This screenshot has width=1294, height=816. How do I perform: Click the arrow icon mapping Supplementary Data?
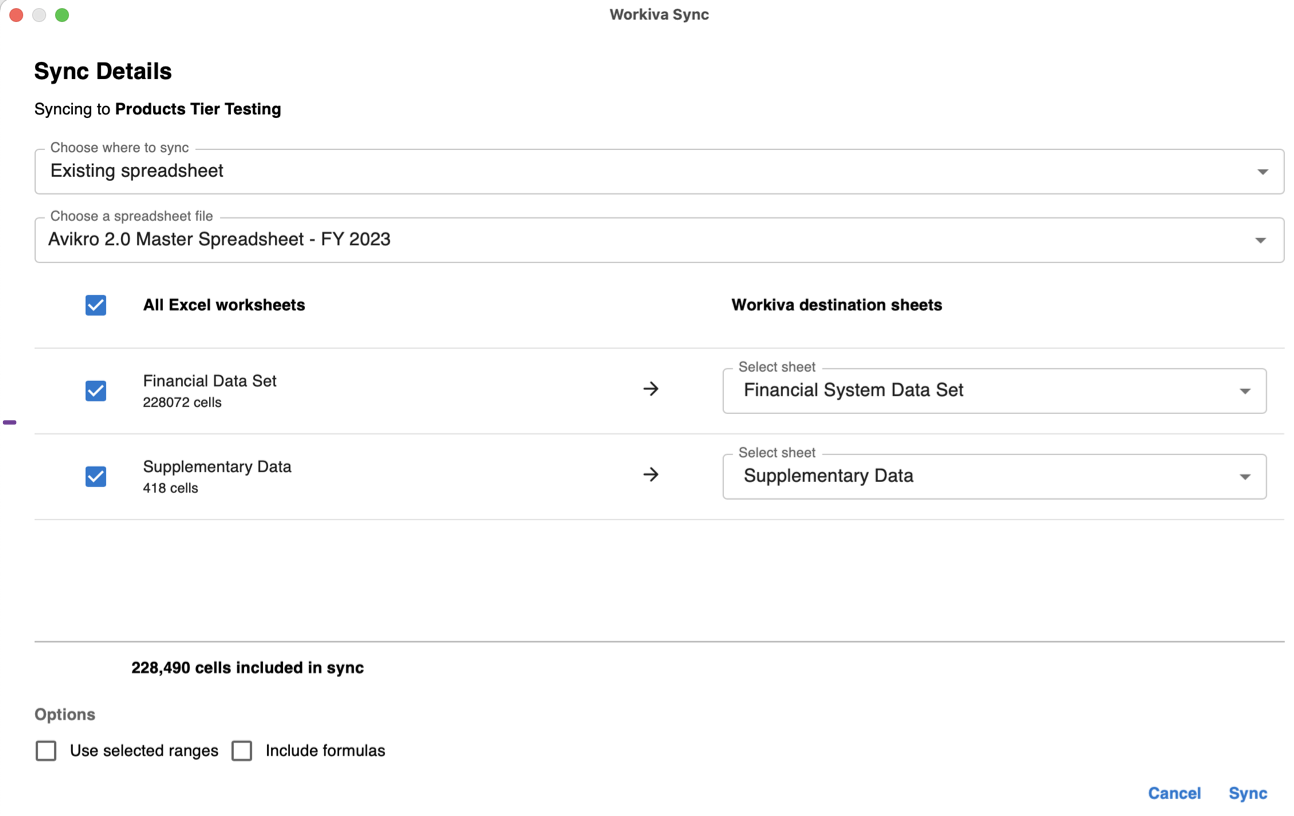[x=651, y=475]
